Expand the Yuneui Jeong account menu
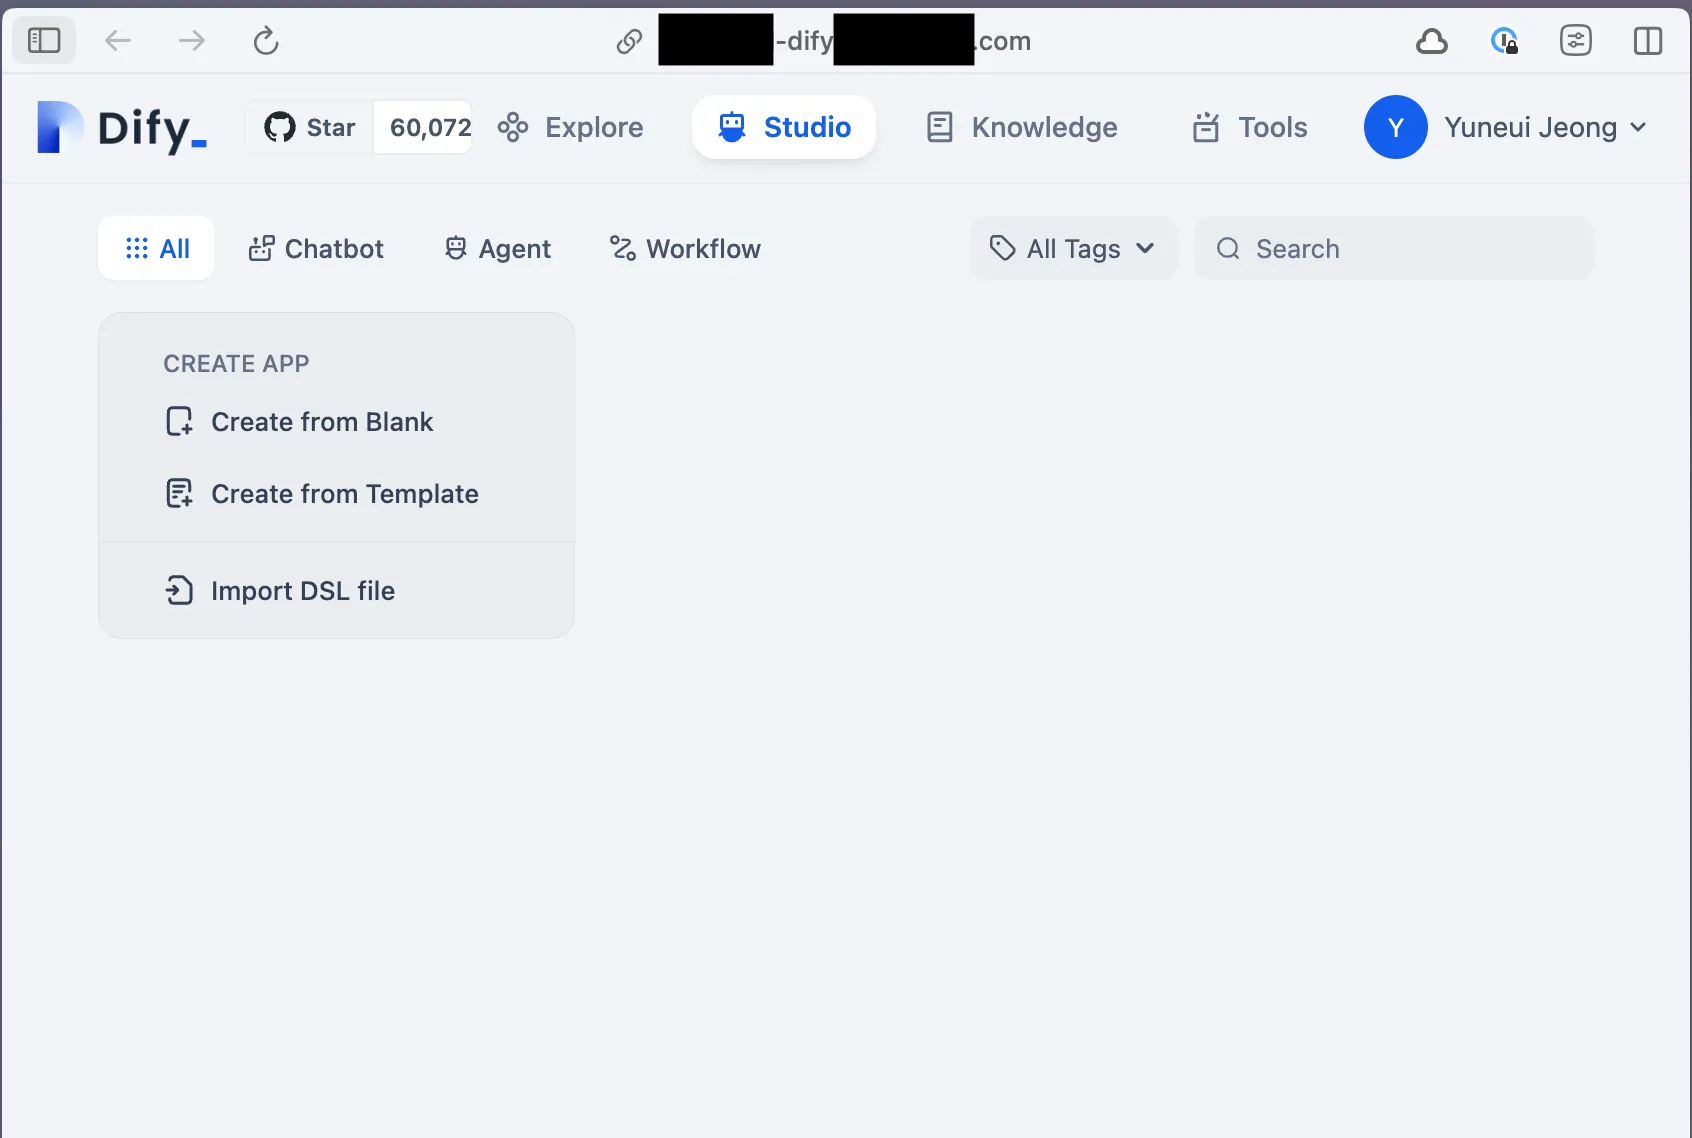 coord(1507,127)
